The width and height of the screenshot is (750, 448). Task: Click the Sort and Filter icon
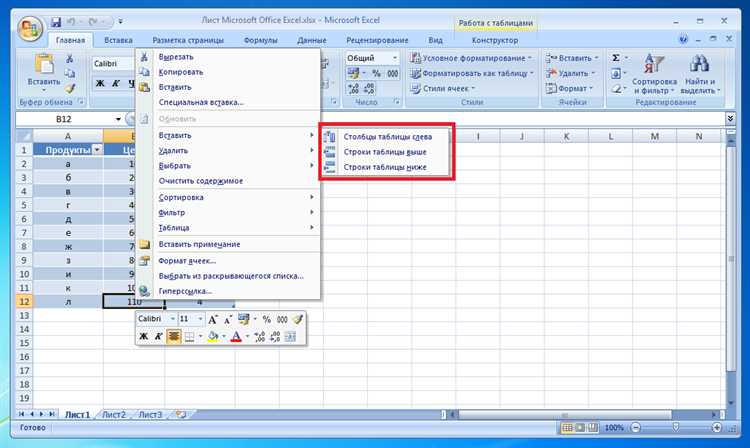tap(654, 65)
